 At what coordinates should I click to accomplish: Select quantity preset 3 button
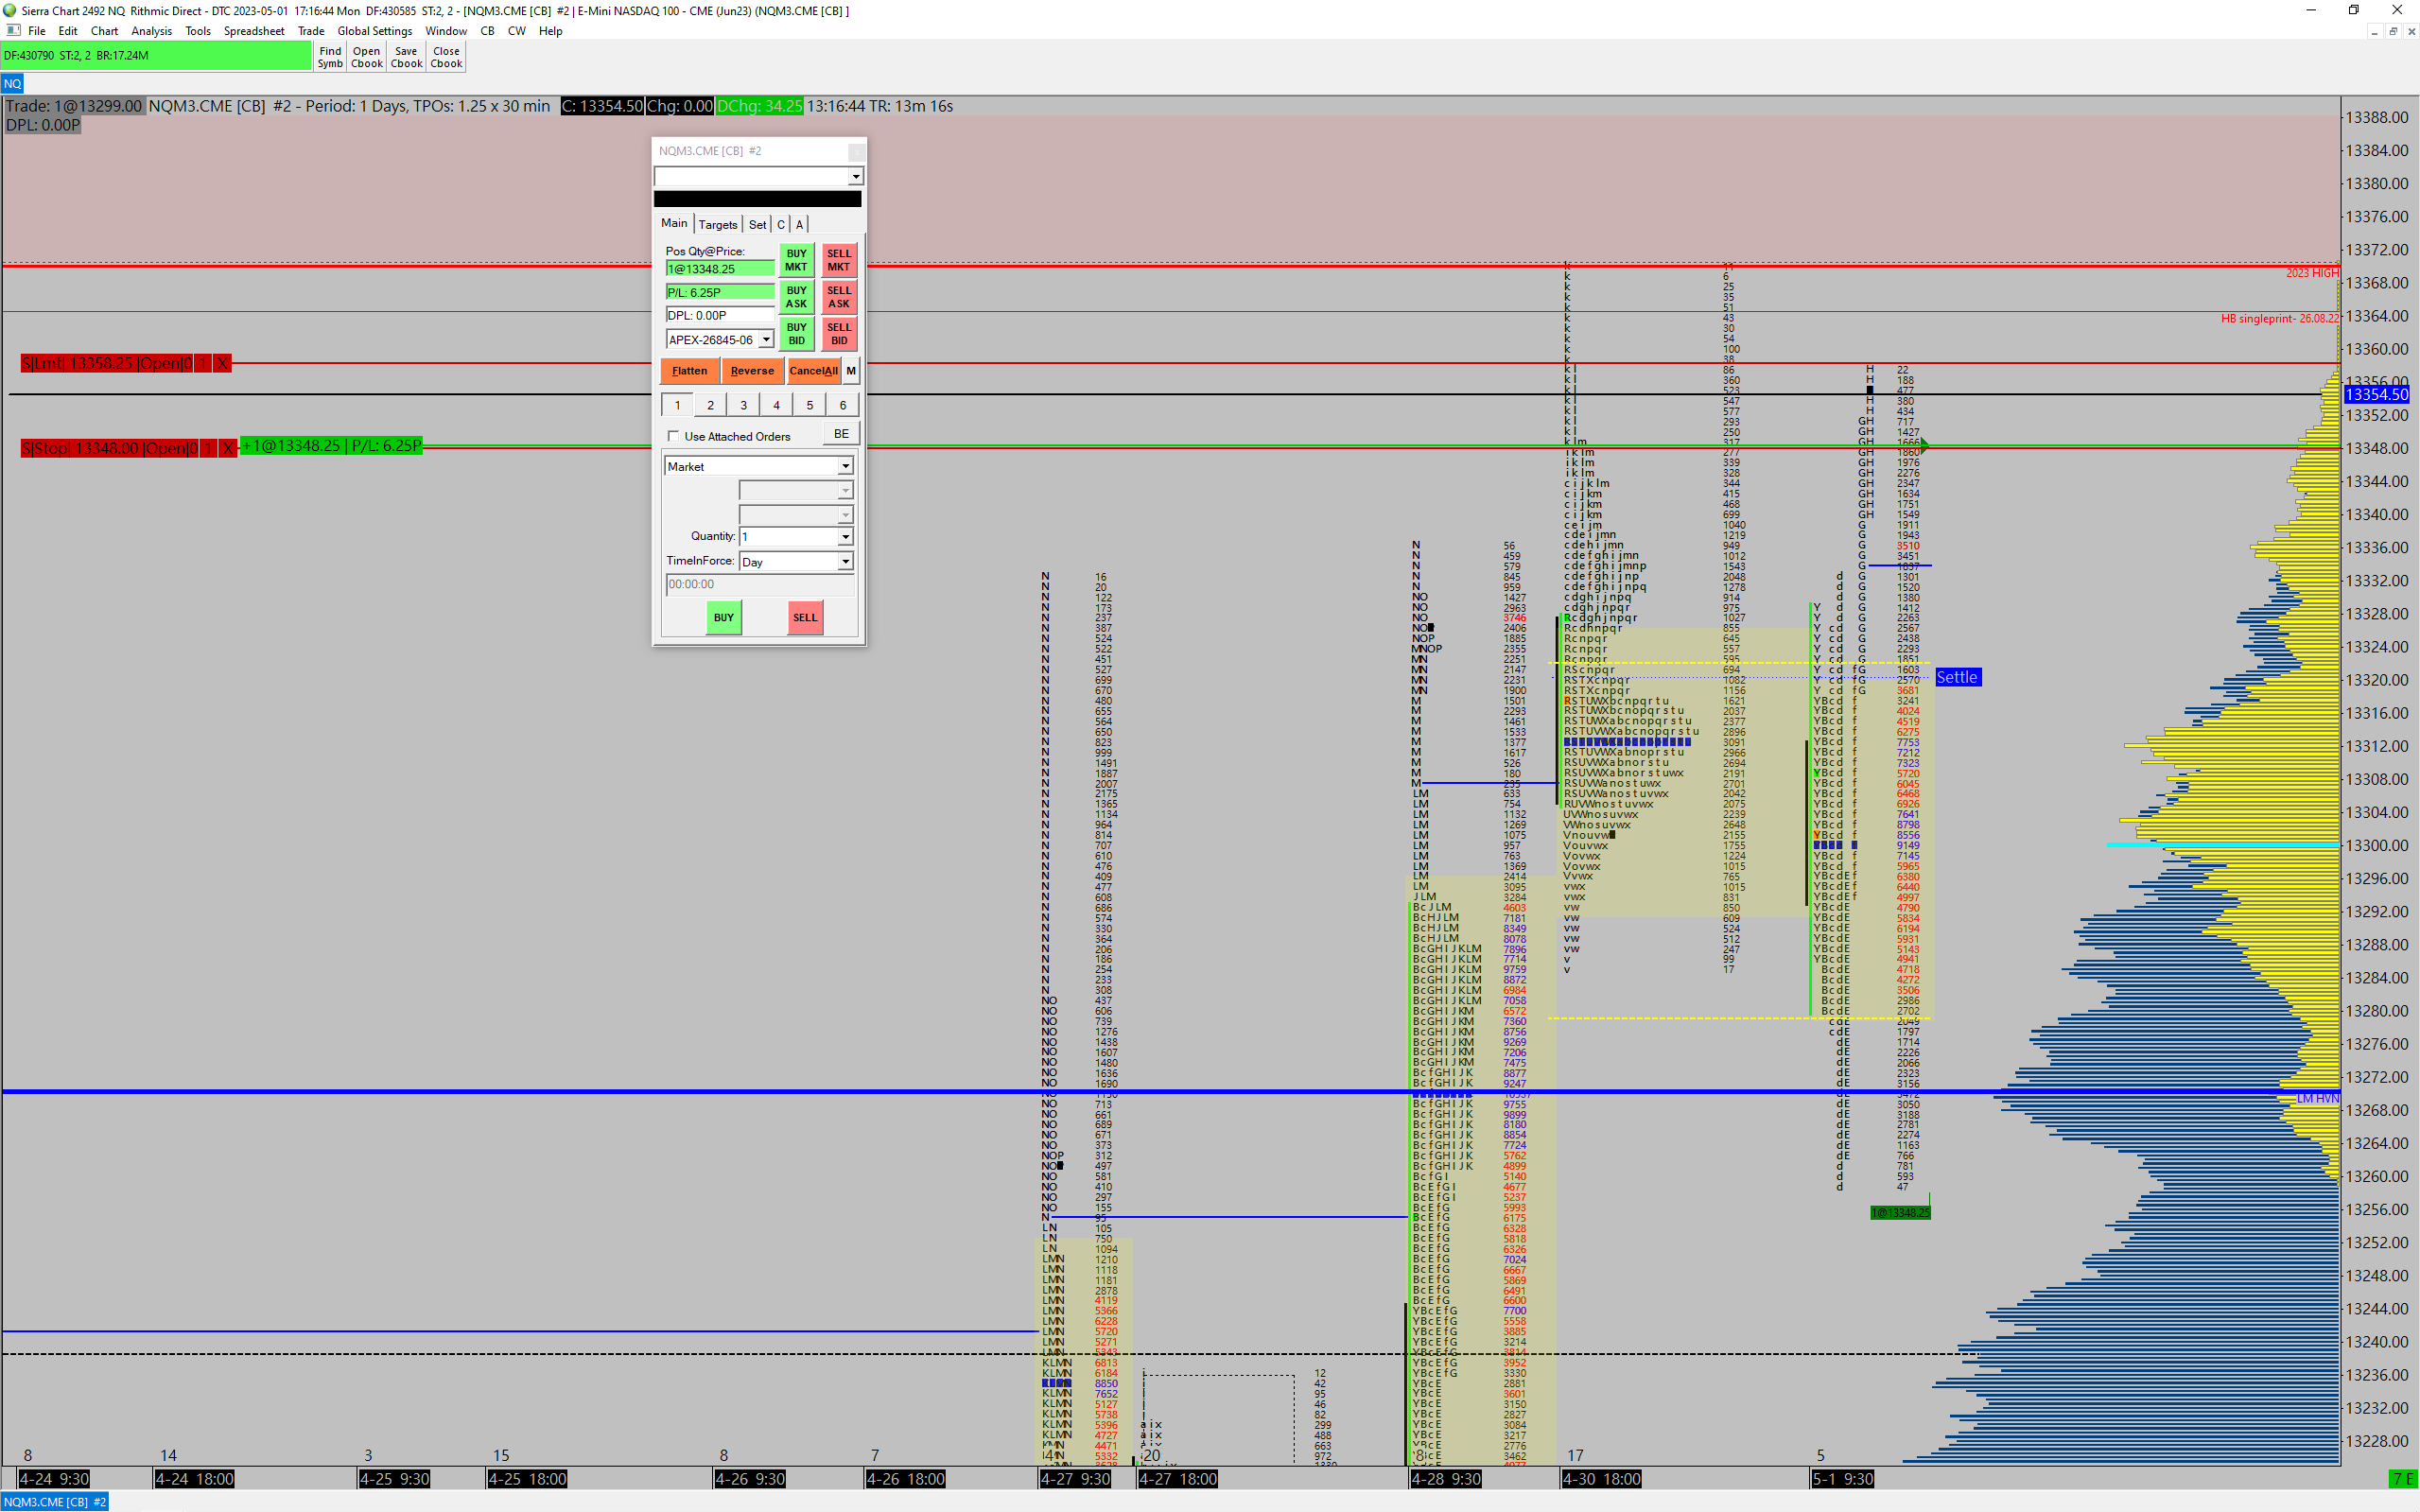click(743, 405)
